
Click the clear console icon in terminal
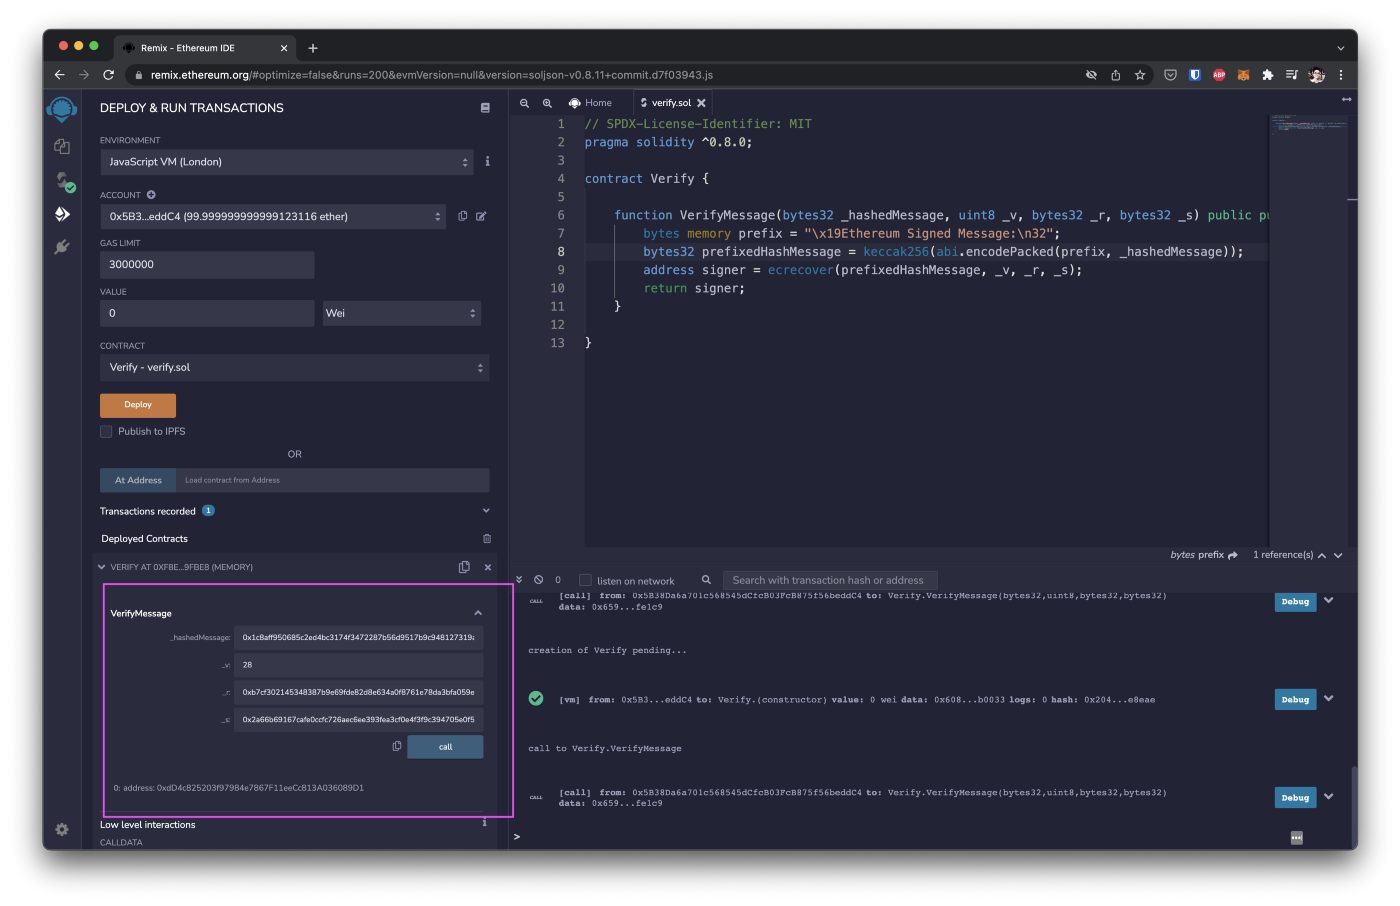539,580
